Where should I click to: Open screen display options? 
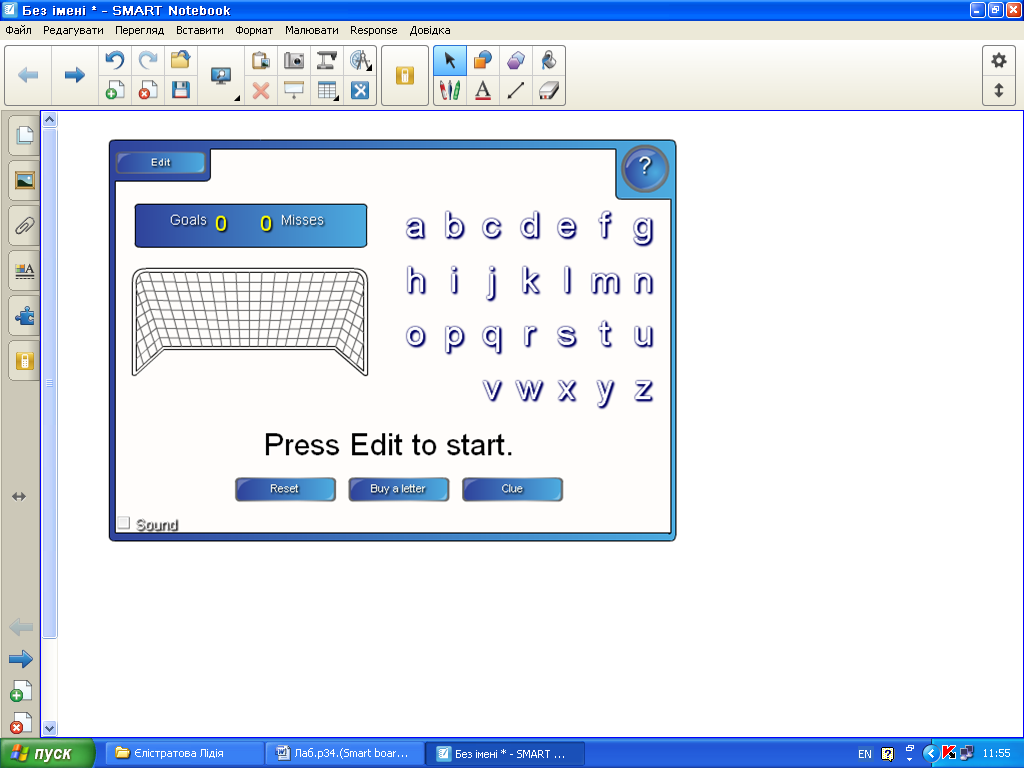[x=221, y=76]
